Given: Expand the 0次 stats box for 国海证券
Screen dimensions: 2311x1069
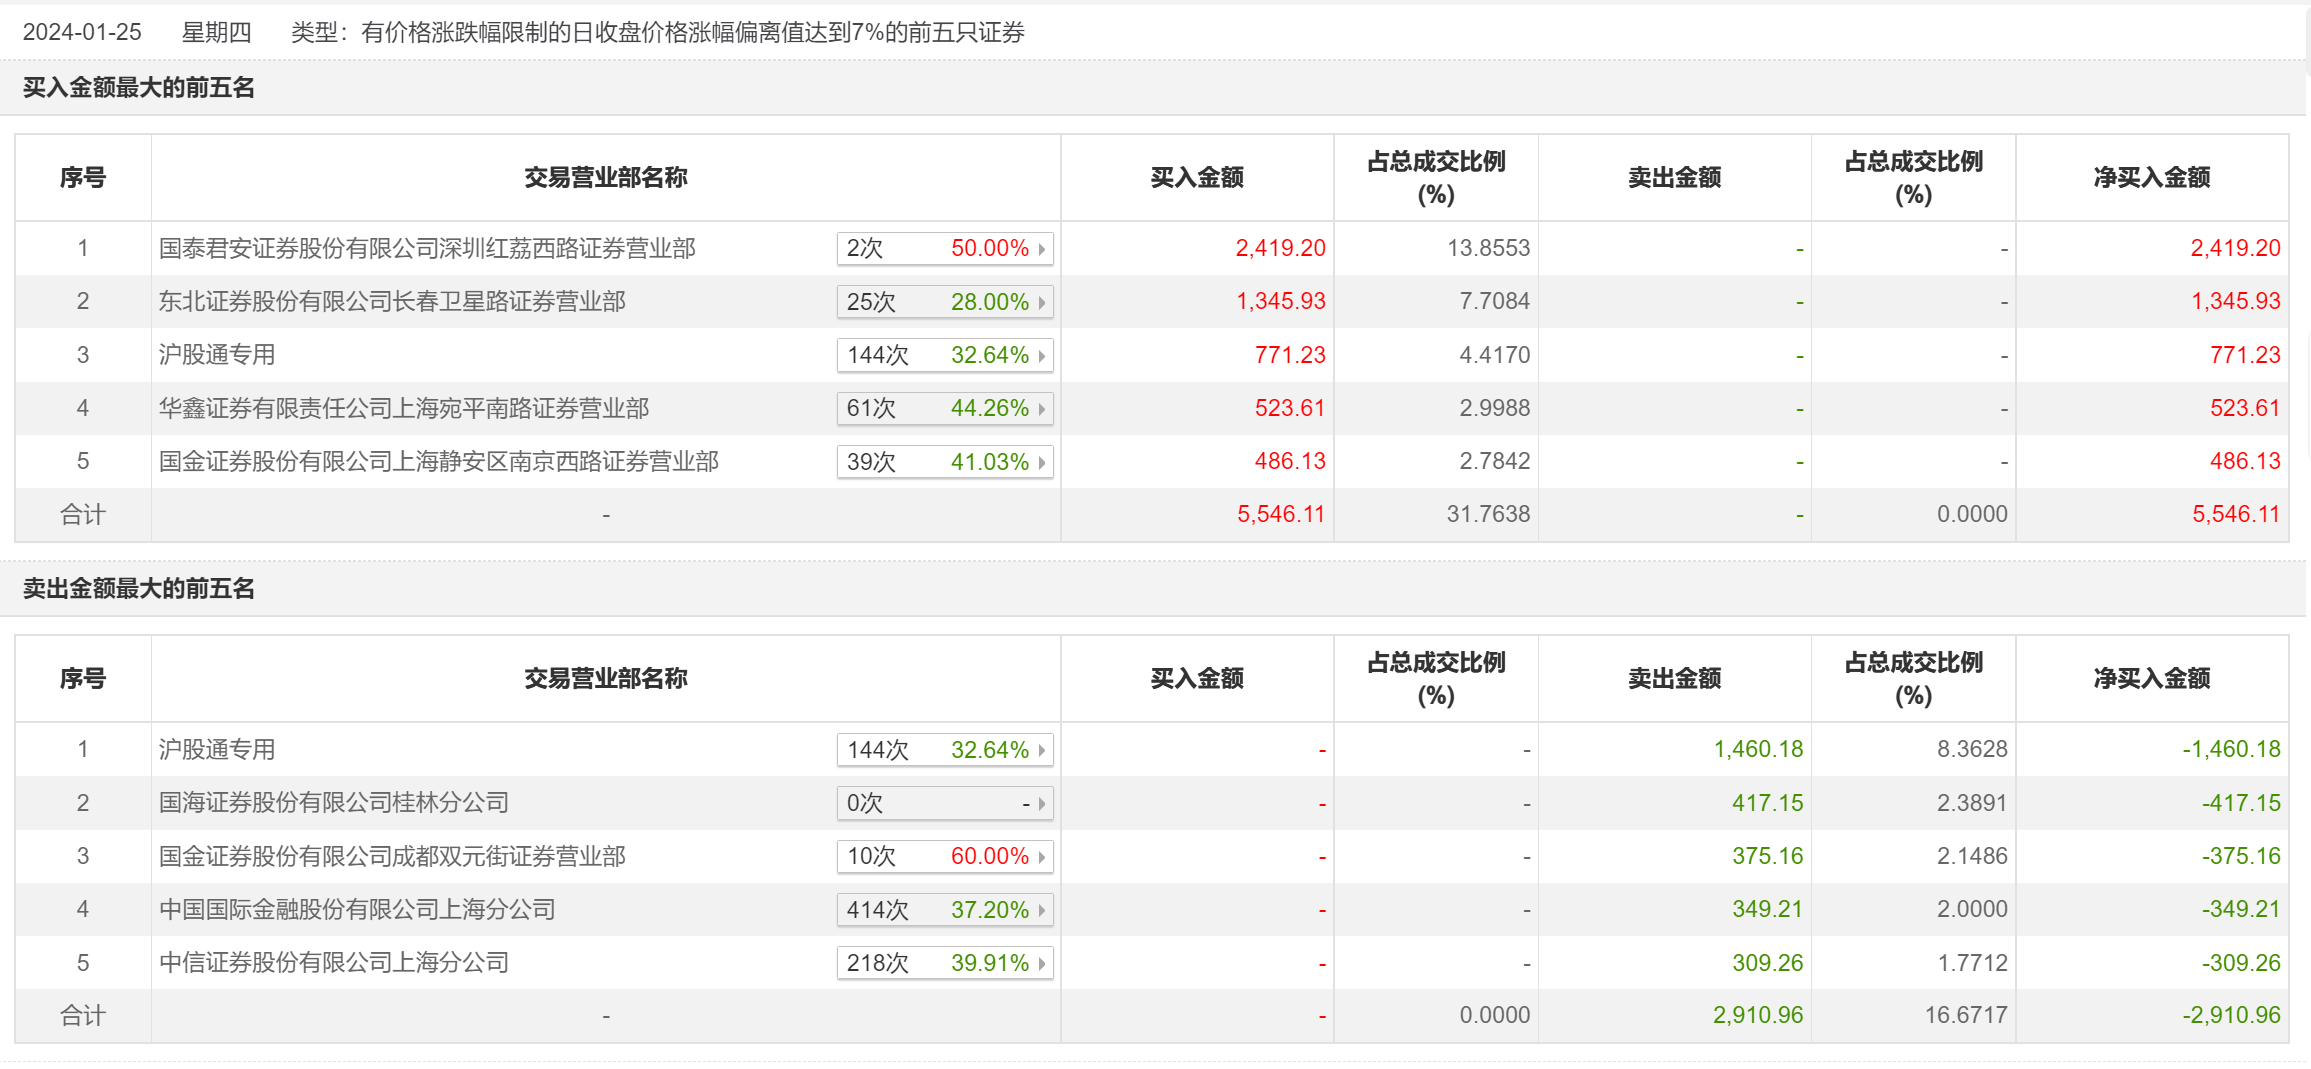Looking at the screenshot, I should (945, 803).
